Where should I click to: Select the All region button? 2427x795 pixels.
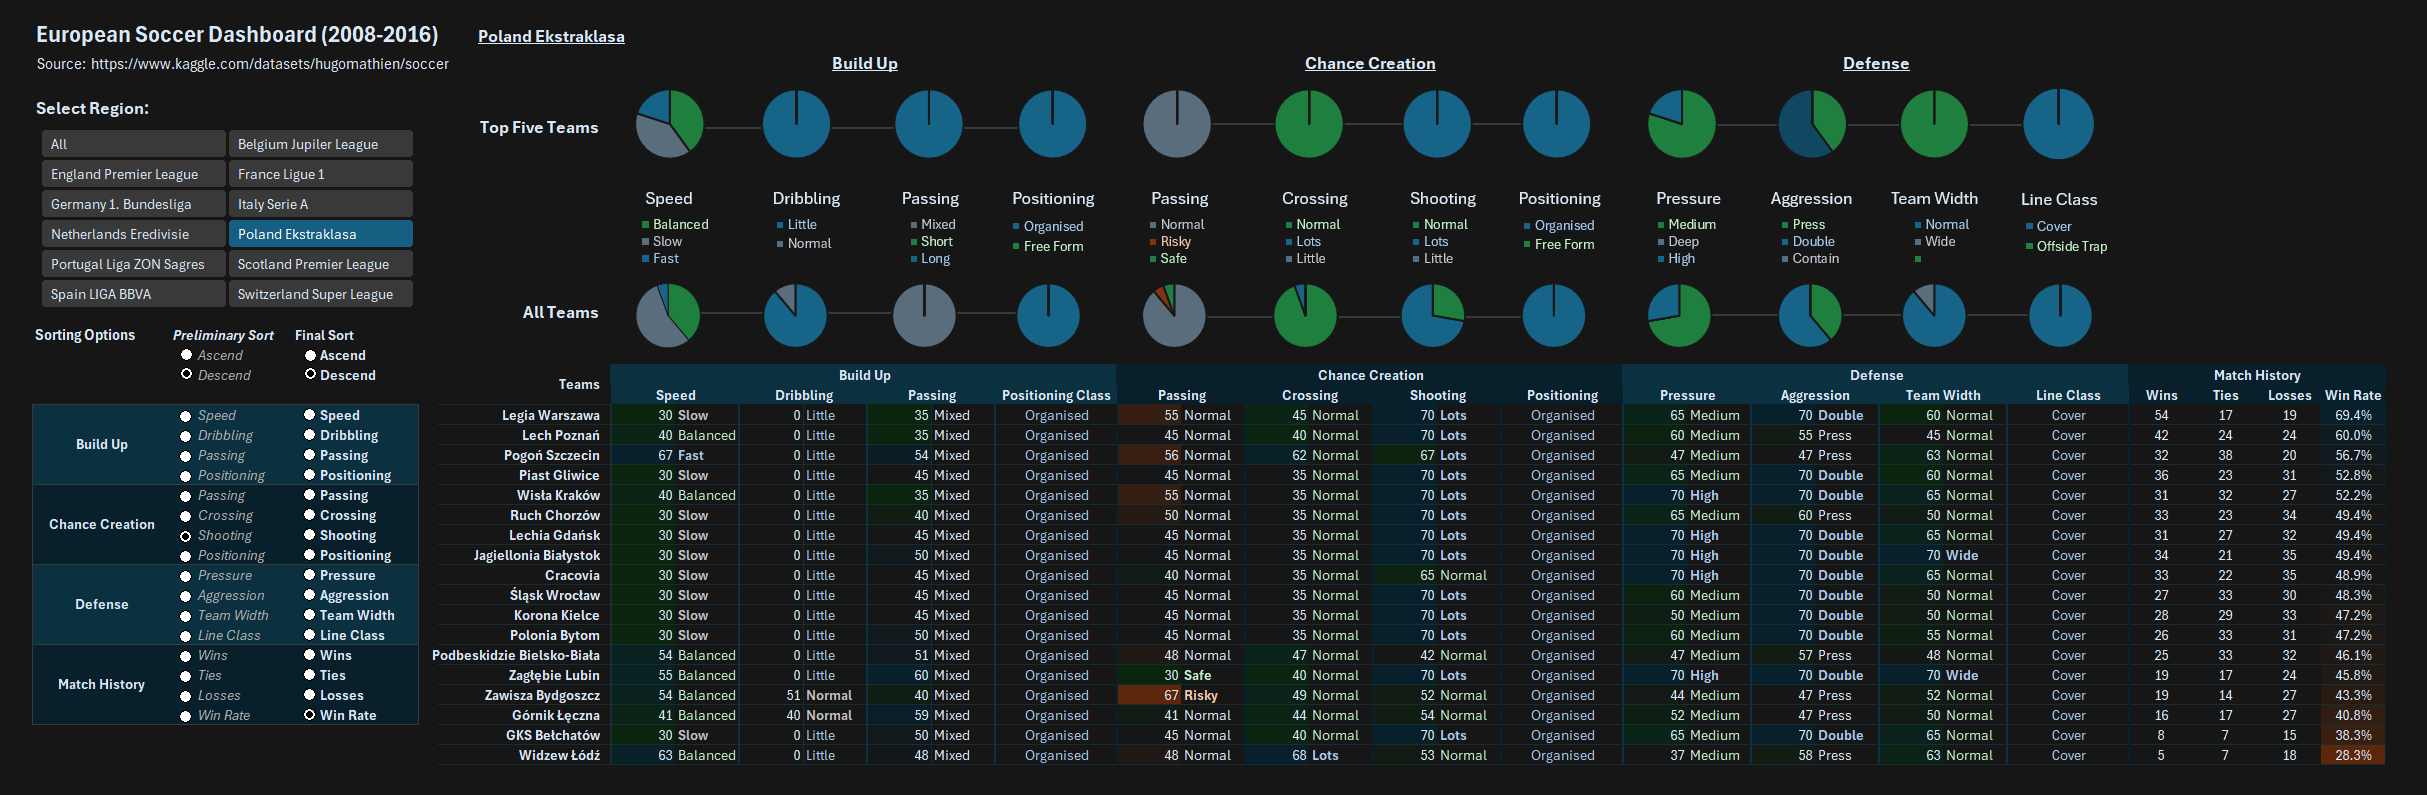tap(134, 144)
